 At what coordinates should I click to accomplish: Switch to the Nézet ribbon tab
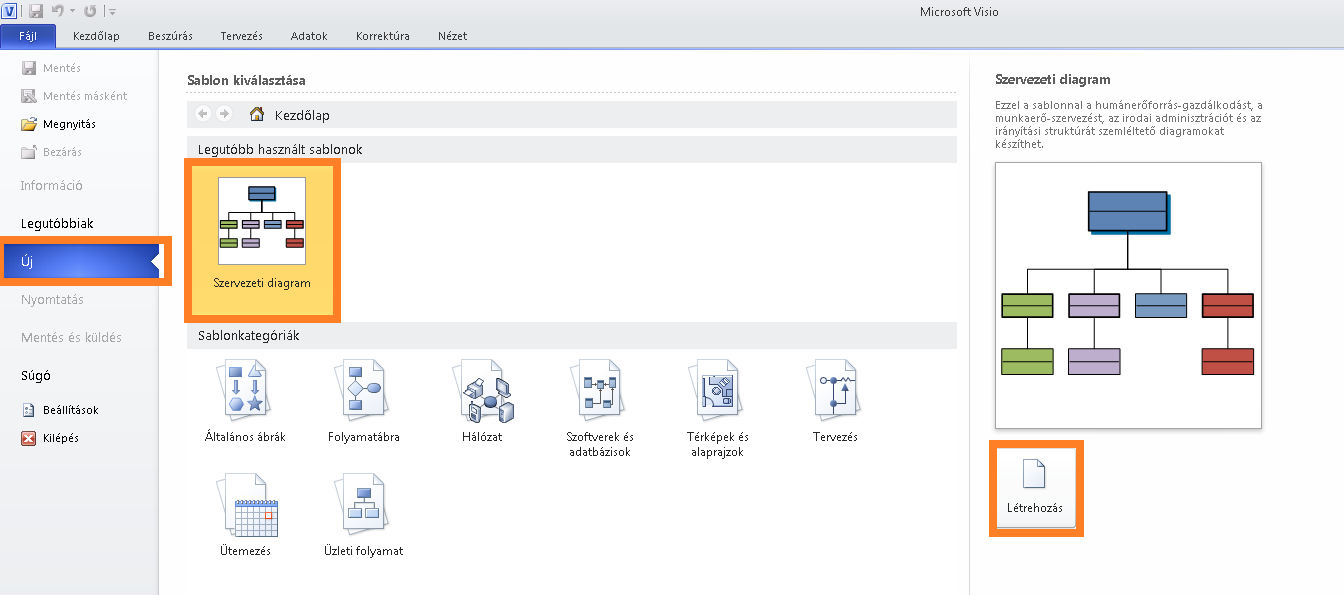pos(452,36)
